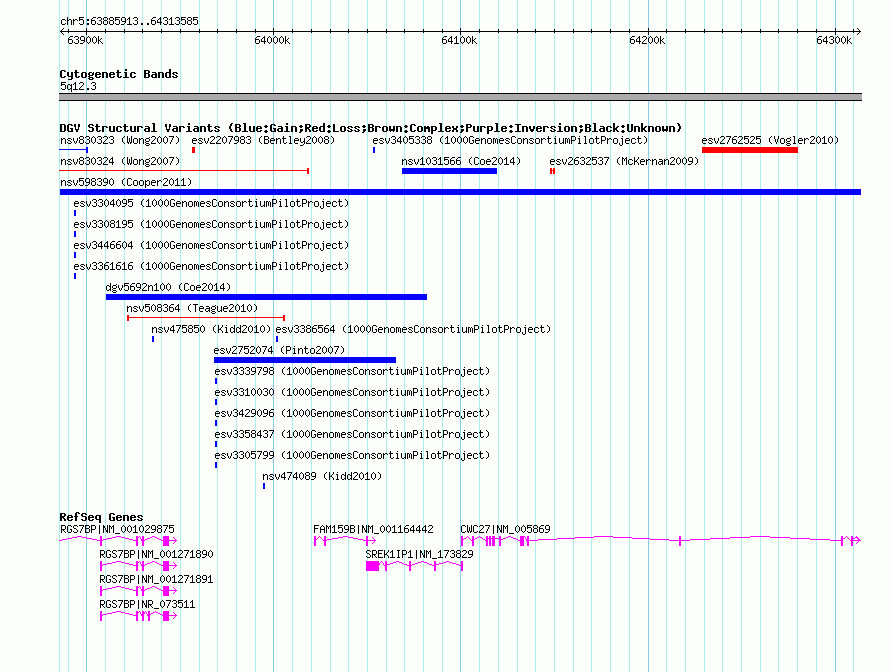Click the esv3358437 variant label

pyautogui.click(x=352, y=434)
